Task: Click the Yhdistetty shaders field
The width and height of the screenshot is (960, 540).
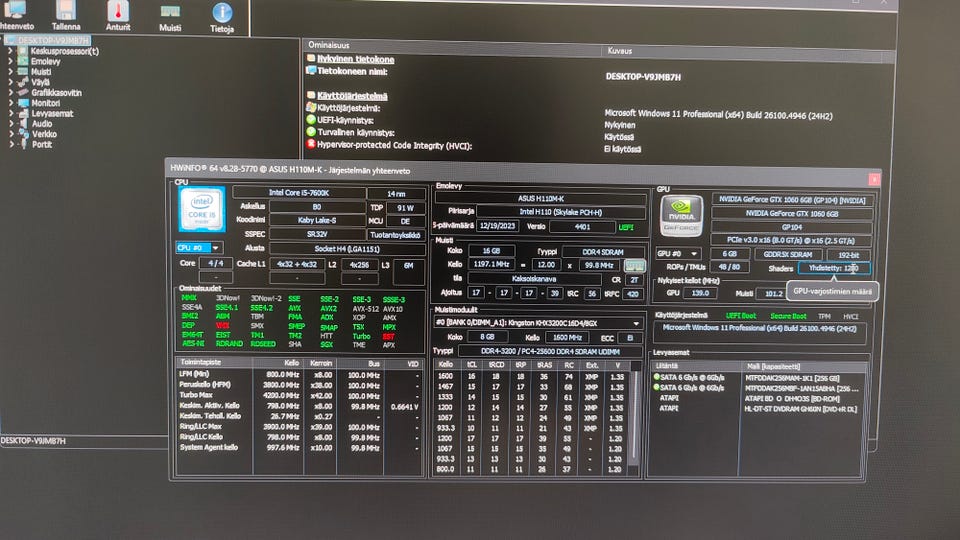Action: click(x=834, y=268)
